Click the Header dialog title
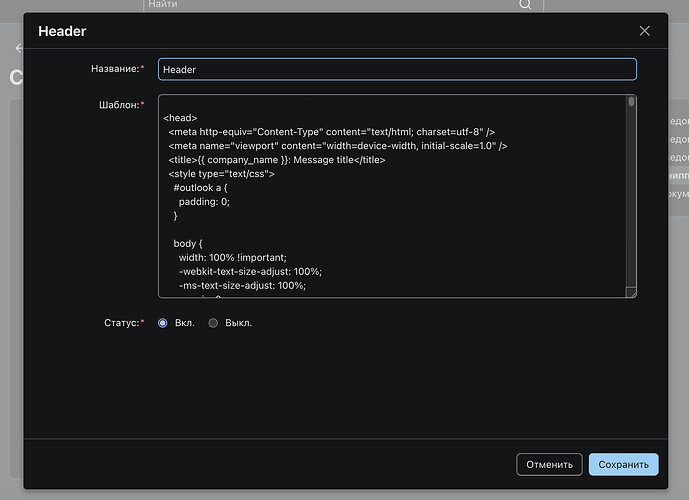 point(62,31)
